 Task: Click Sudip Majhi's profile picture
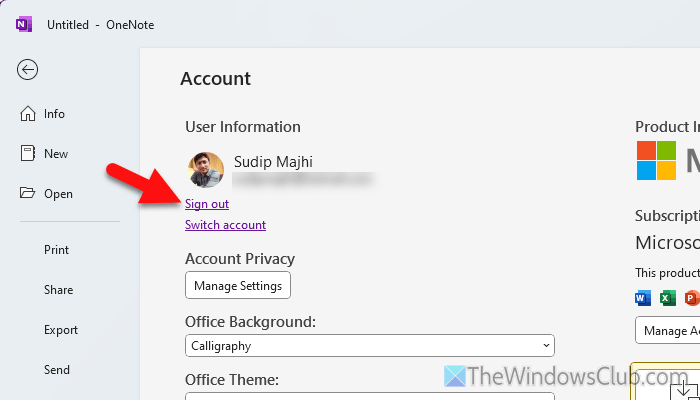pos(205,170)
